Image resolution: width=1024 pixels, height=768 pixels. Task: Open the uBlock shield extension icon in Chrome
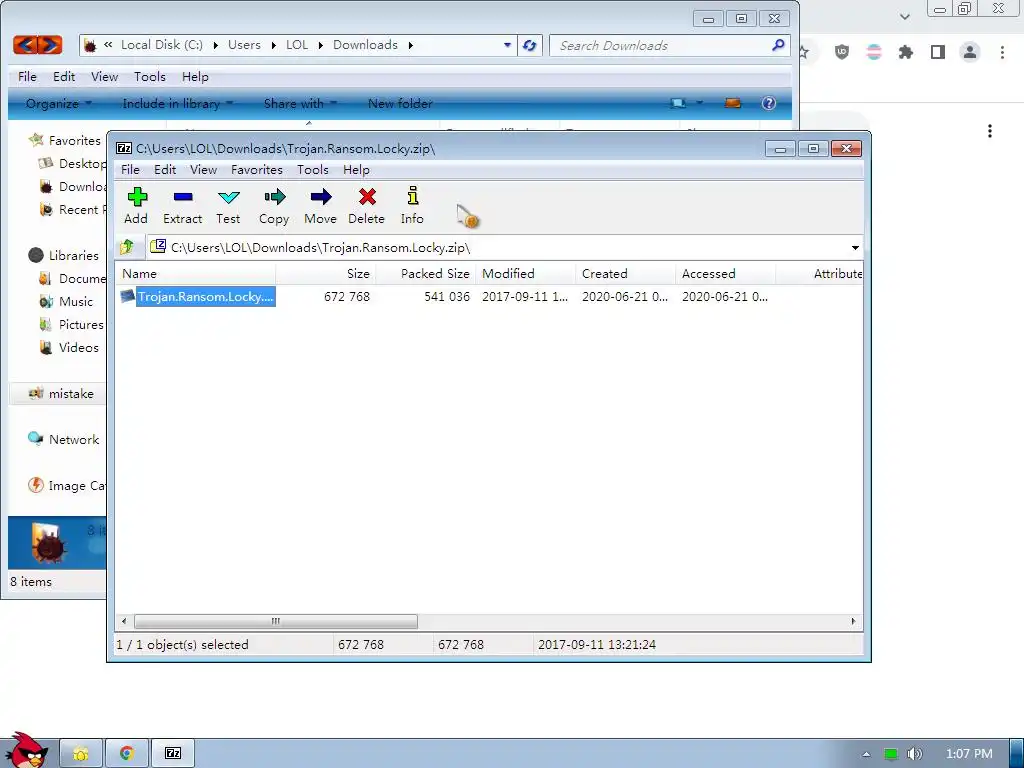coord(842,52)
